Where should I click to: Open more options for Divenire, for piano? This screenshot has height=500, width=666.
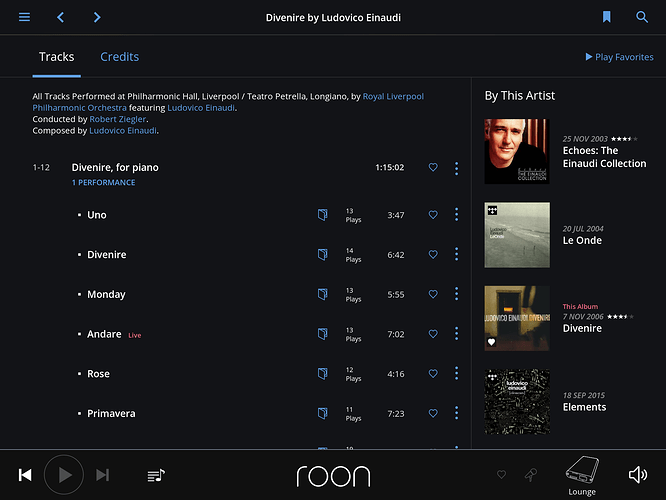pyautogui.click(x=457, y=168)
